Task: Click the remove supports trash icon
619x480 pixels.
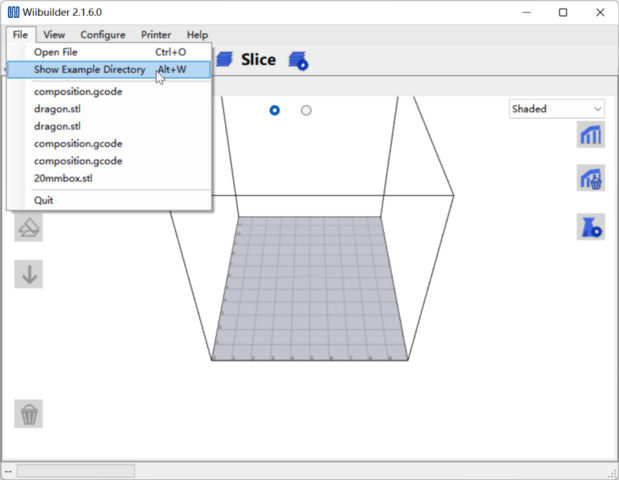Action: click(590, 179)
